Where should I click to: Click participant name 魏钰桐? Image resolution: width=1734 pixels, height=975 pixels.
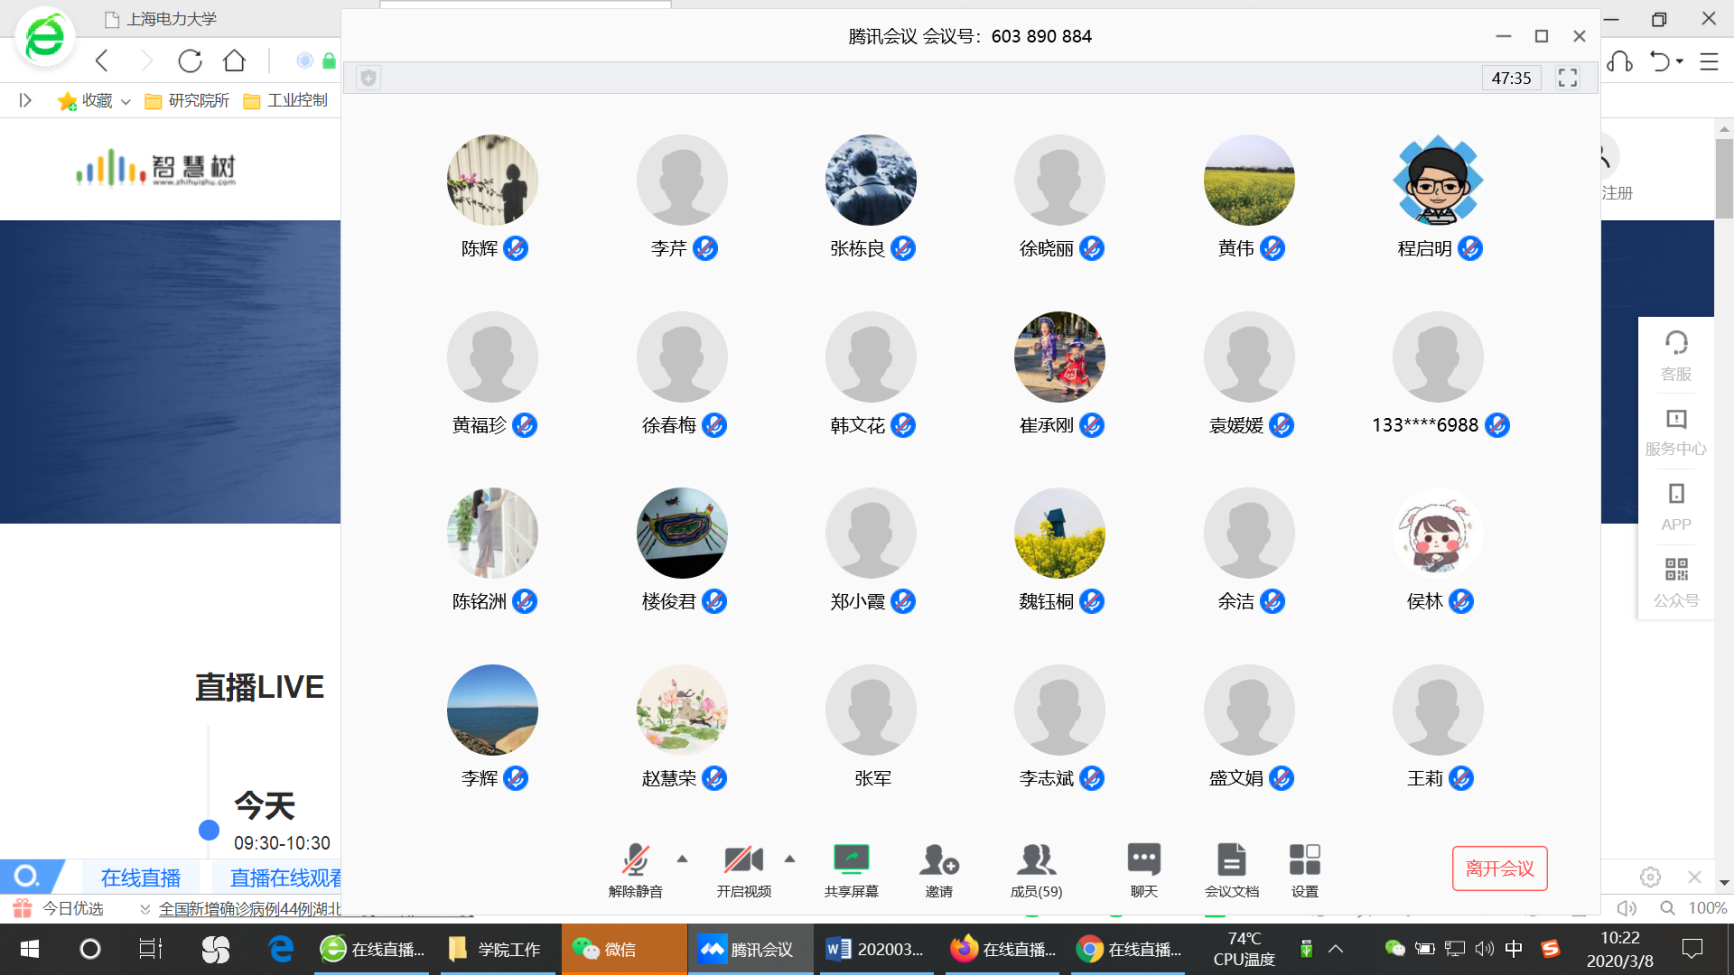(1047, 601)
